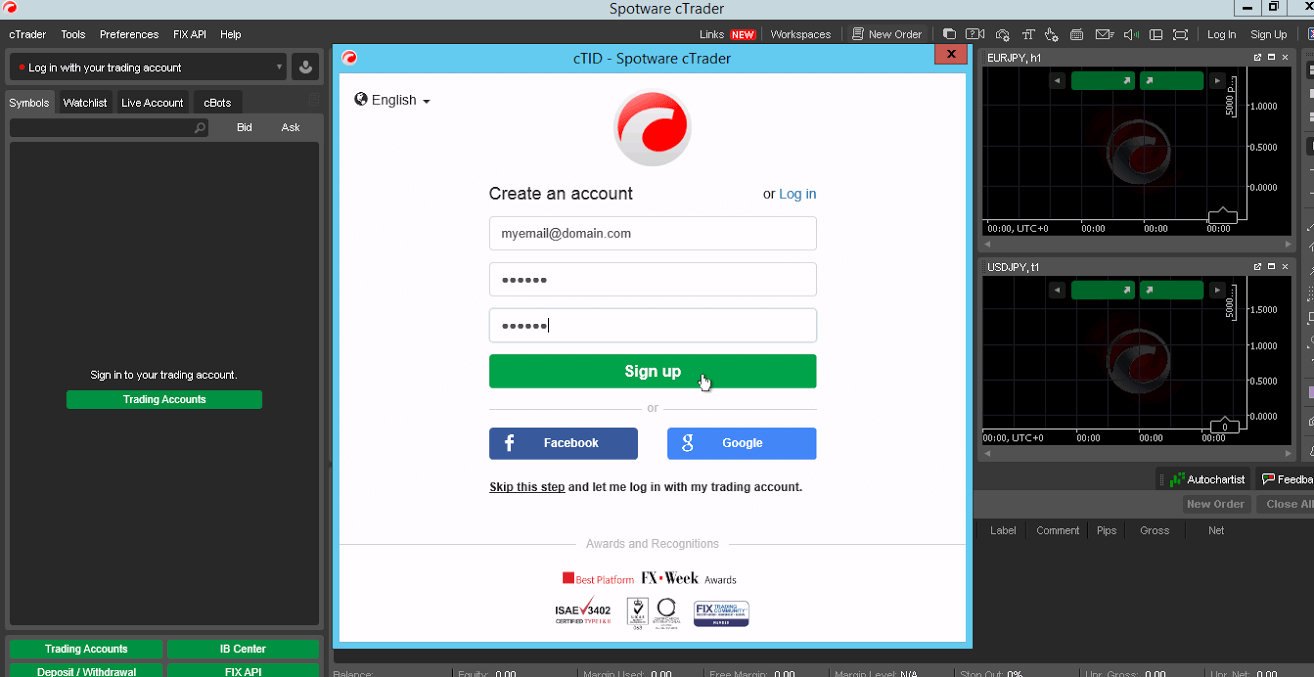This screenshot has width=1314, height=677.
Task: Sign up with Google button
Action: click(742, 443)
